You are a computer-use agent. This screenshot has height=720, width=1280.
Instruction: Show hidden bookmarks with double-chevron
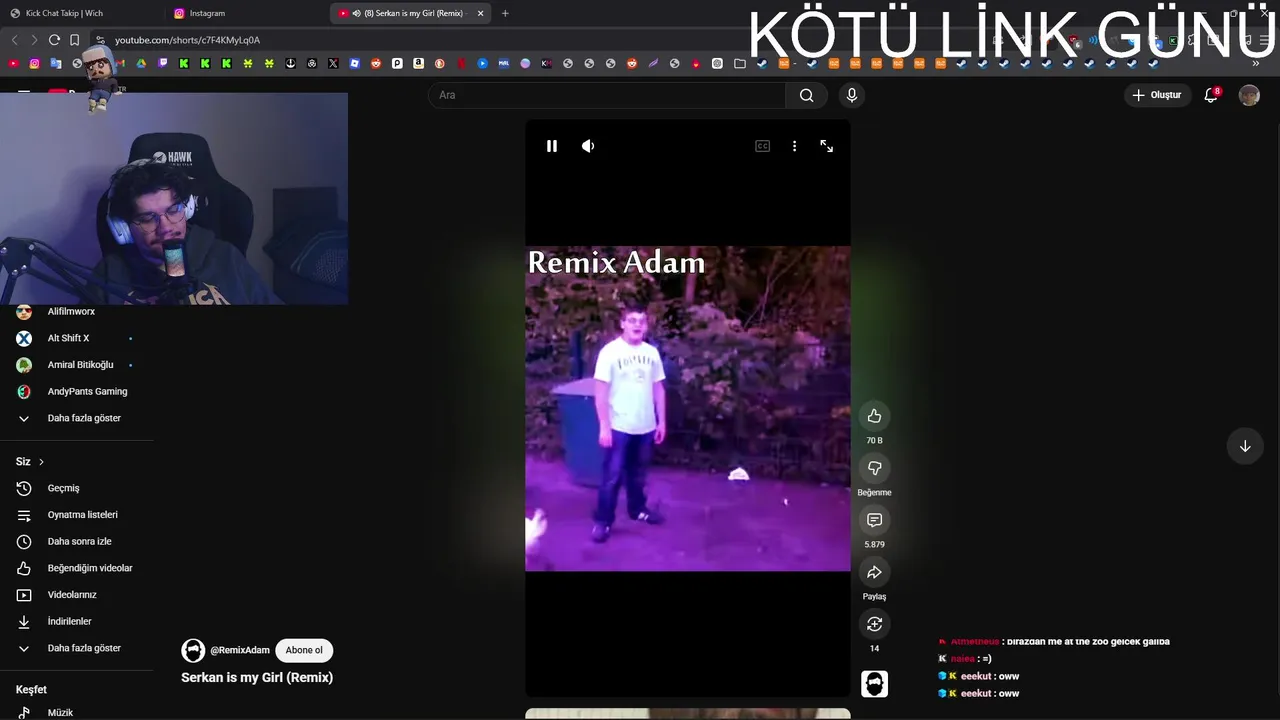(1256, 63)
